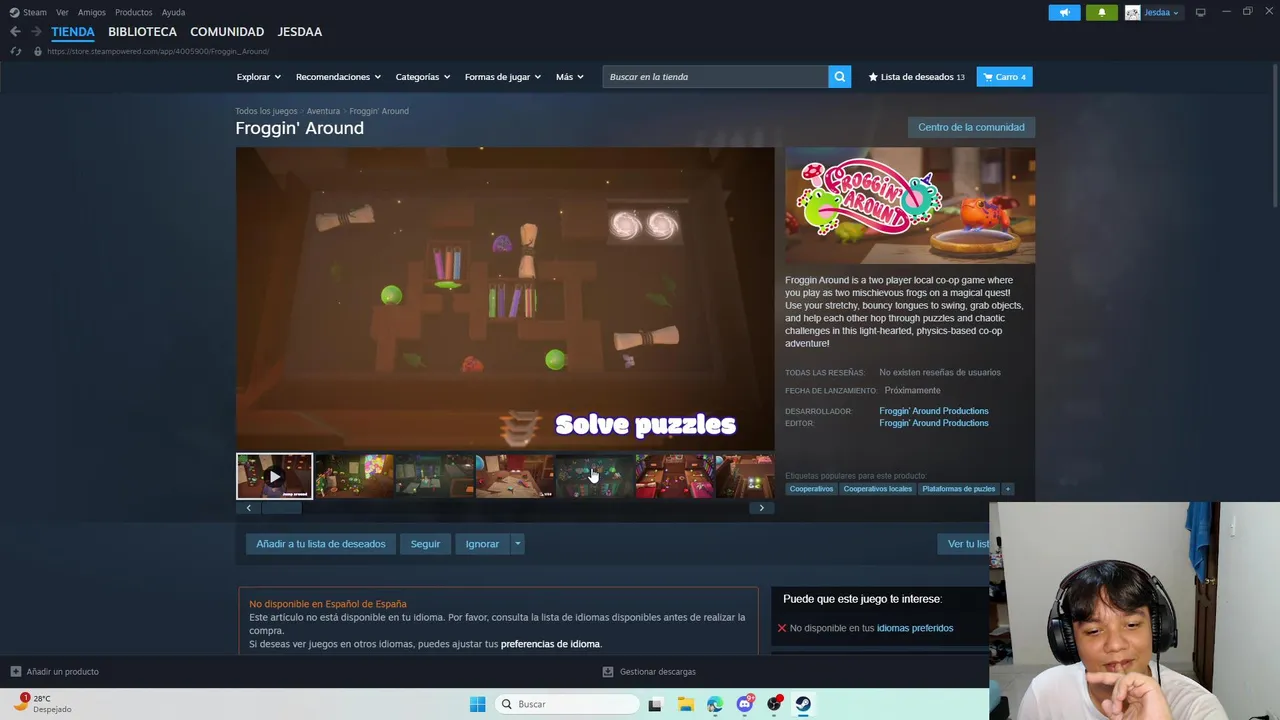Click the Ignorar button
Screen dimensions: 1280x720
(x=482, y=544)
